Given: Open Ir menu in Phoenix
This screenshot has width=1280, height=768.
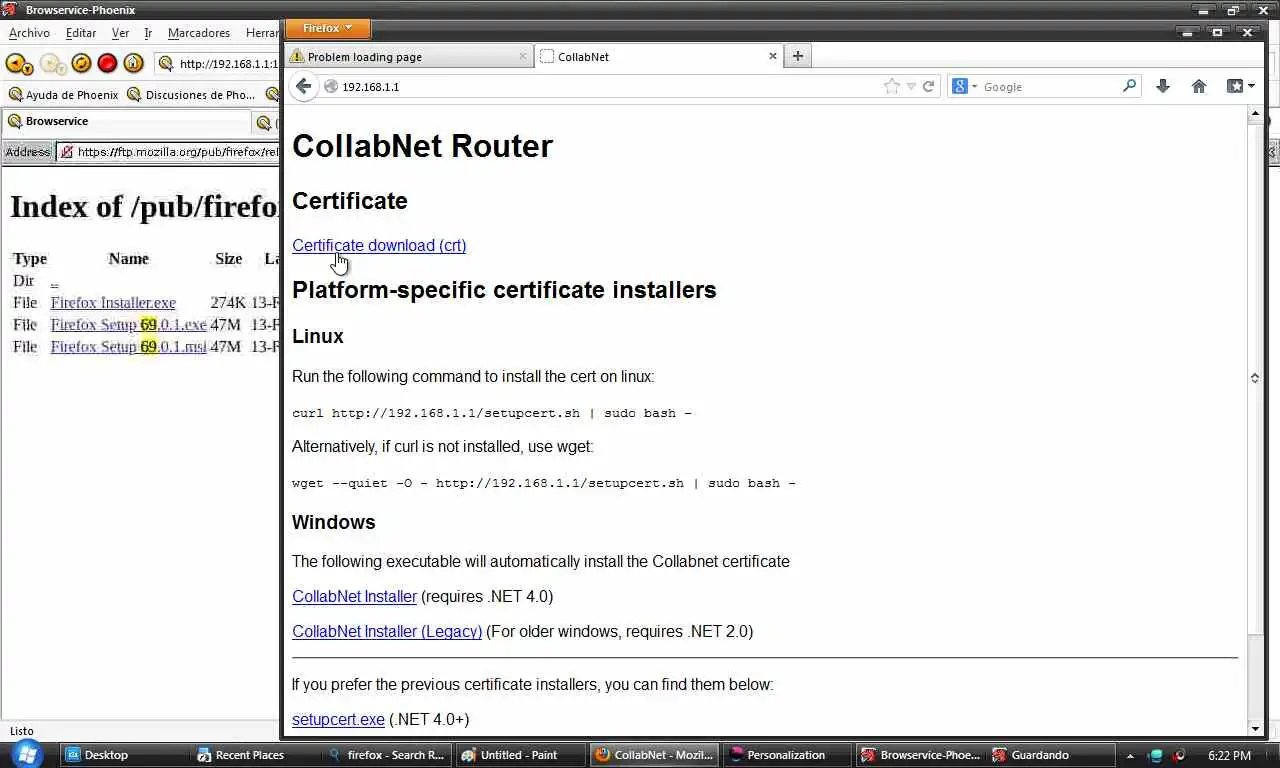Looking at the screenshot, I should (x=148, y=33).
